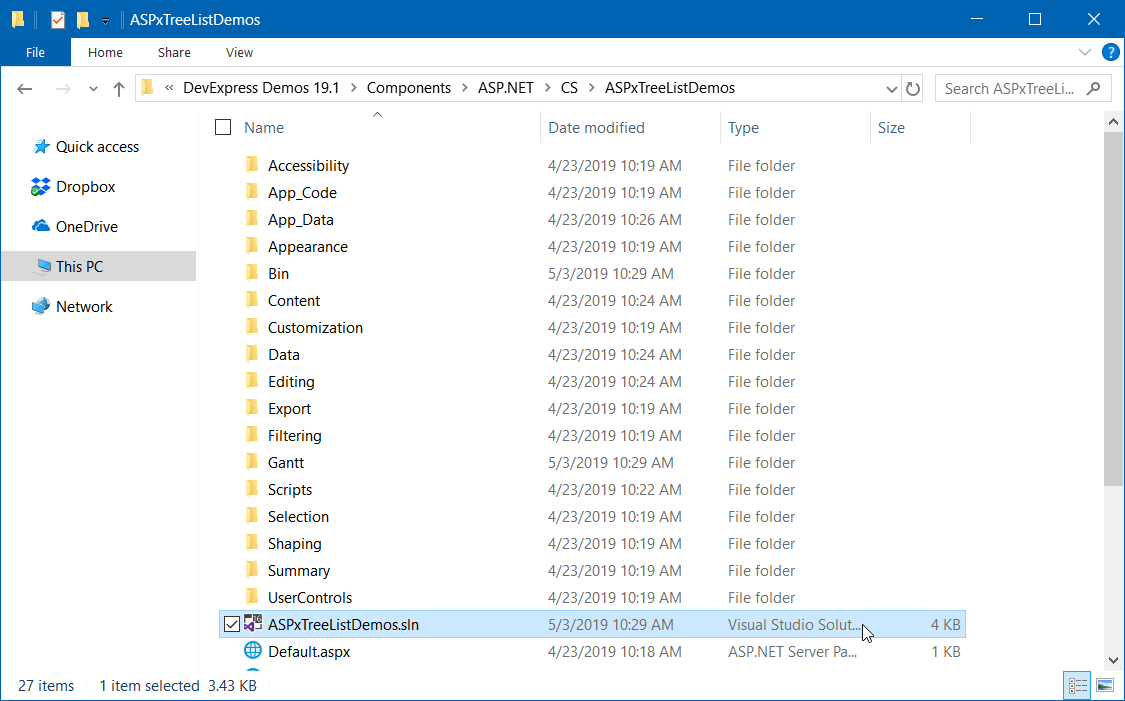Click the ASP.NET breadcrumb segment
1125x701 pixels.
506,88
